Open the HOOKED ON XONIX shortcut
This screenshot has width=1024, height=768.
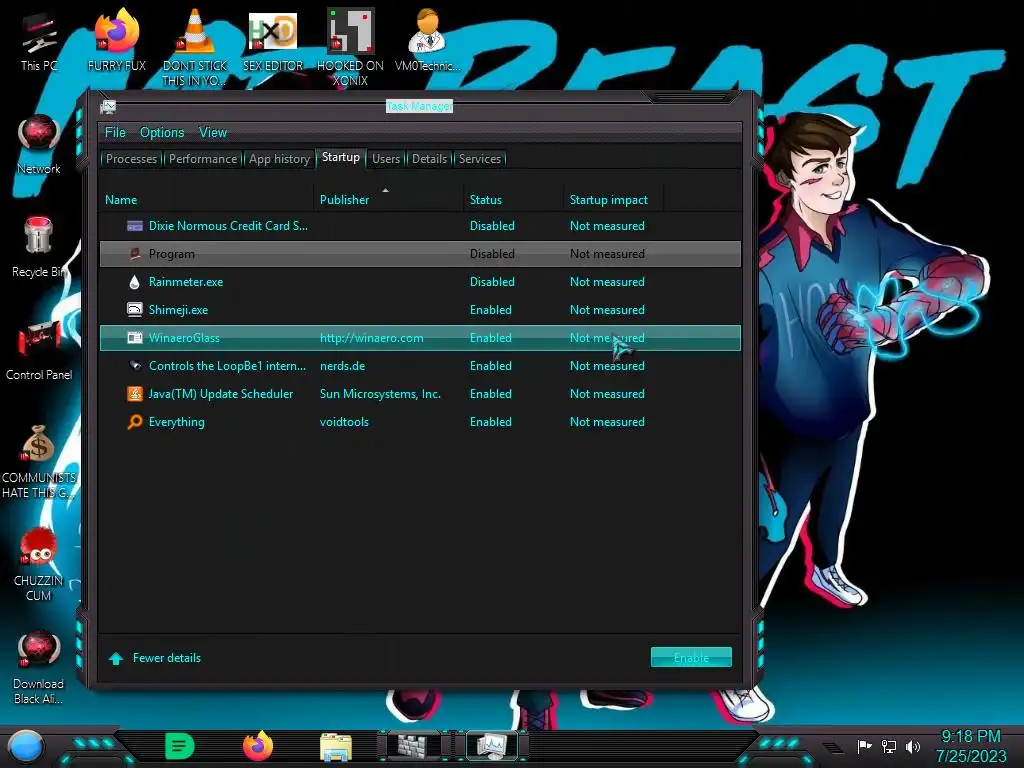(x=350, y=47)
